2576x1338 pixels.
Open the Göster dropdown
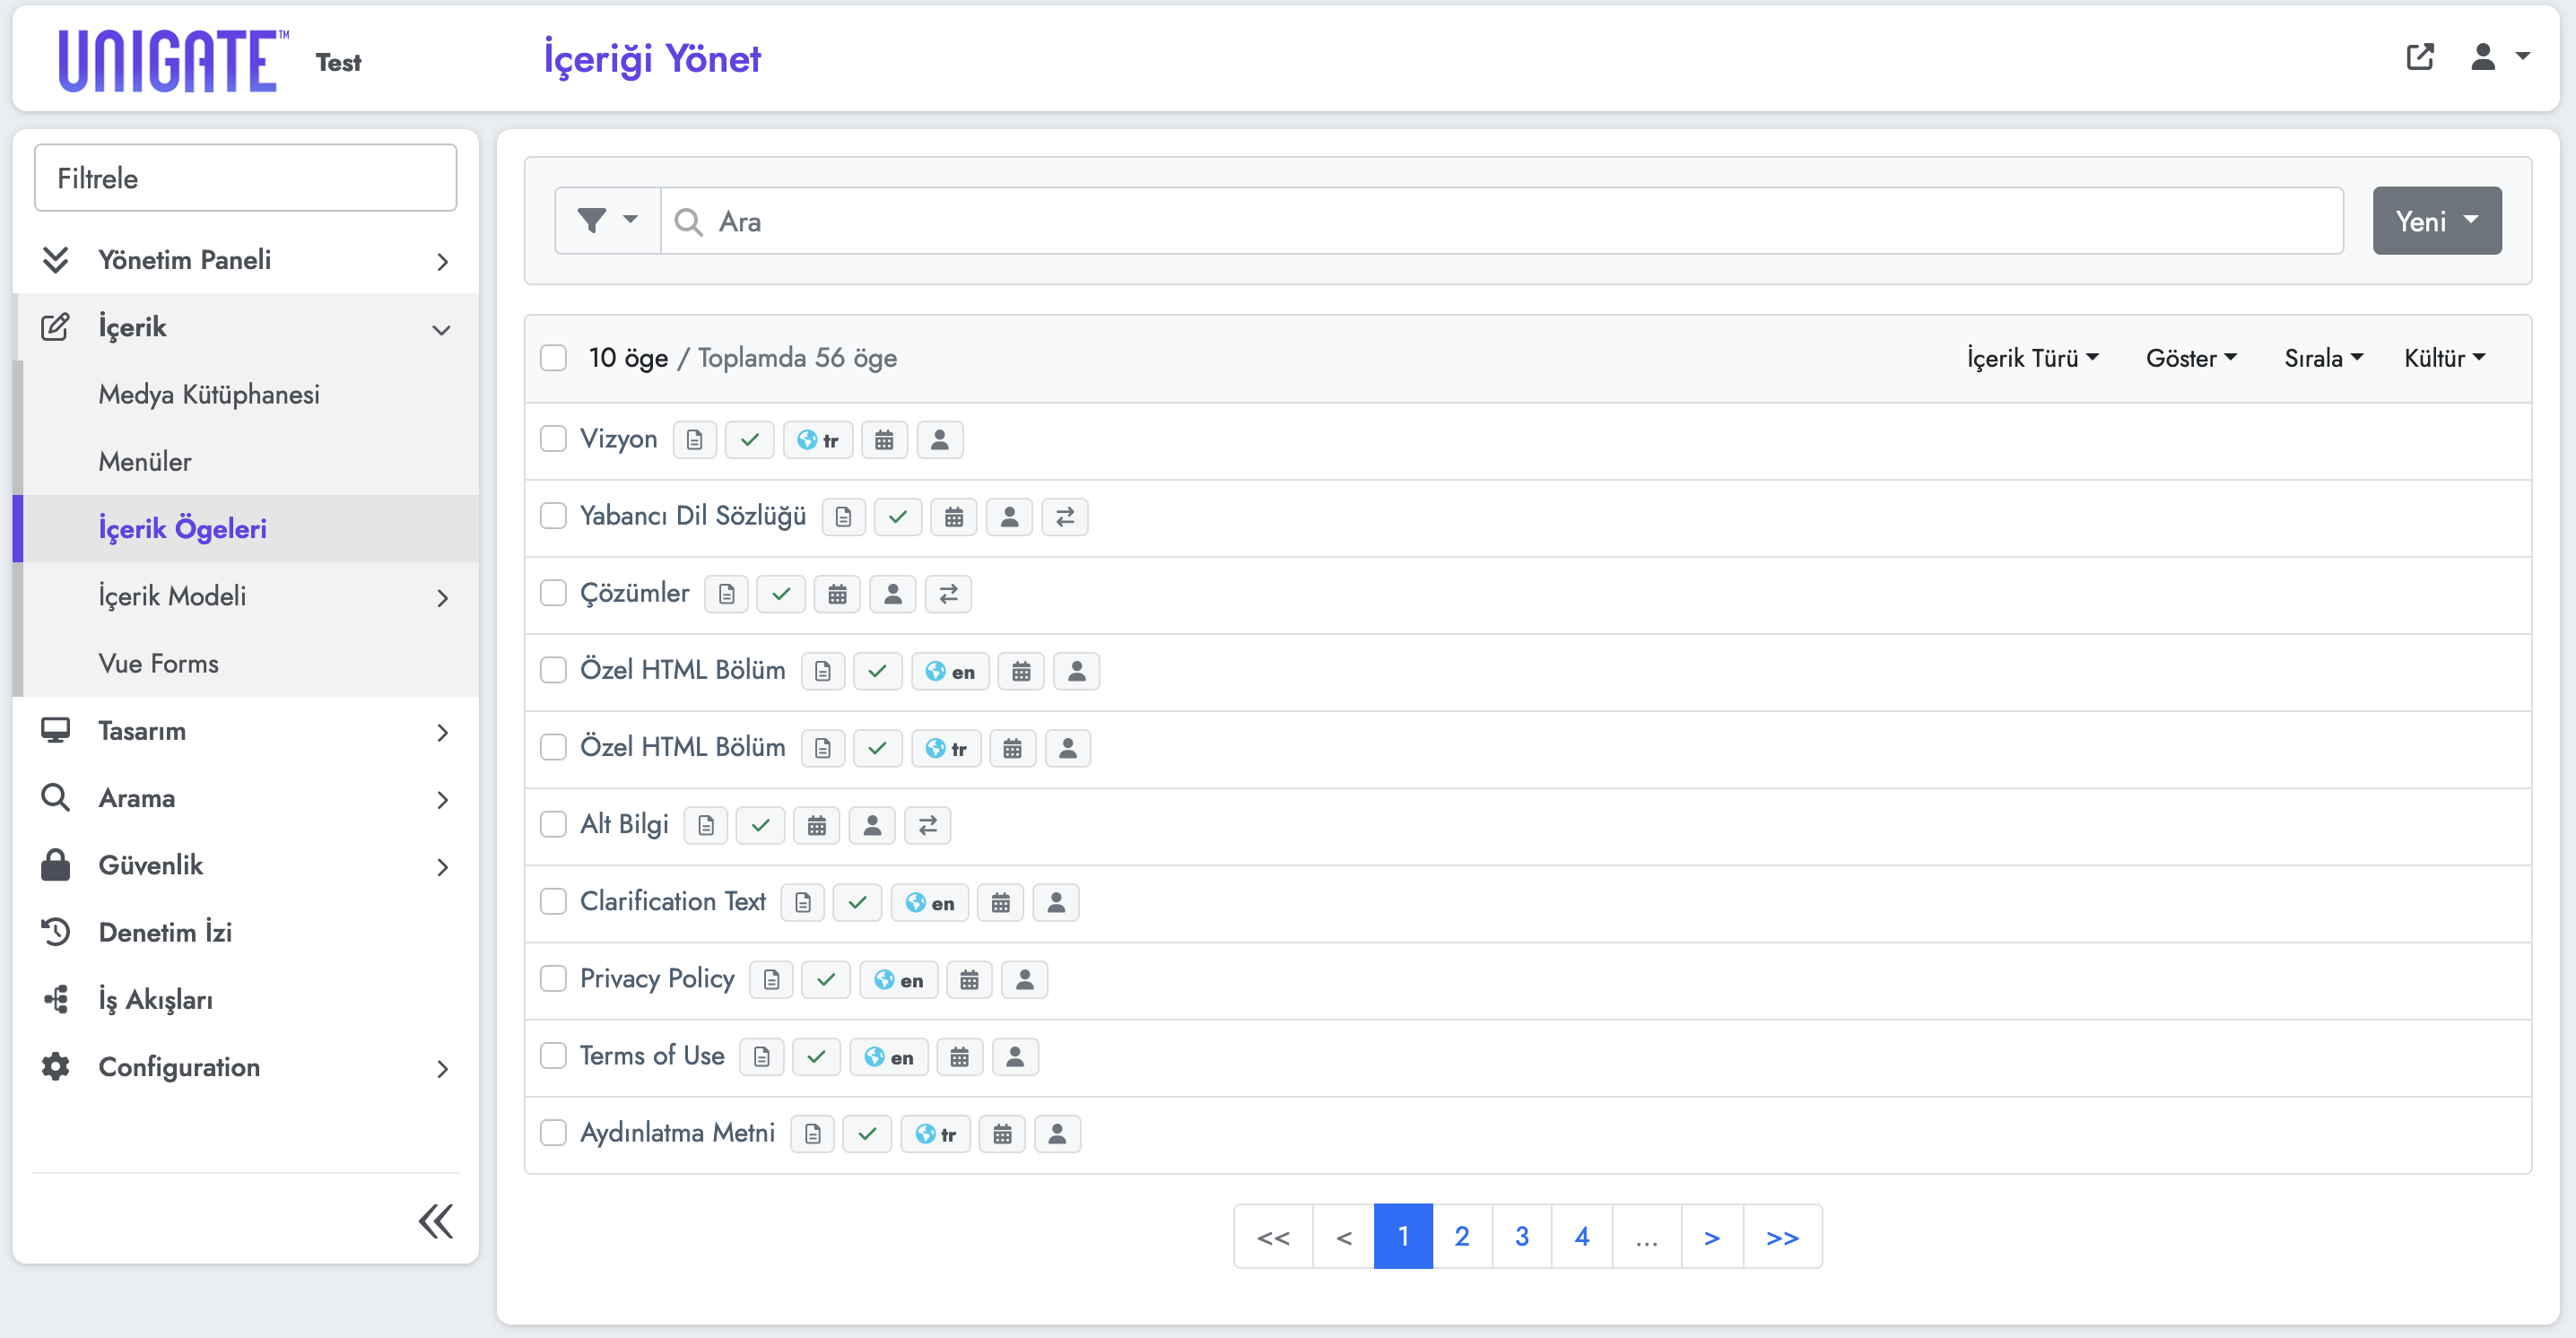pos(2190,358)
